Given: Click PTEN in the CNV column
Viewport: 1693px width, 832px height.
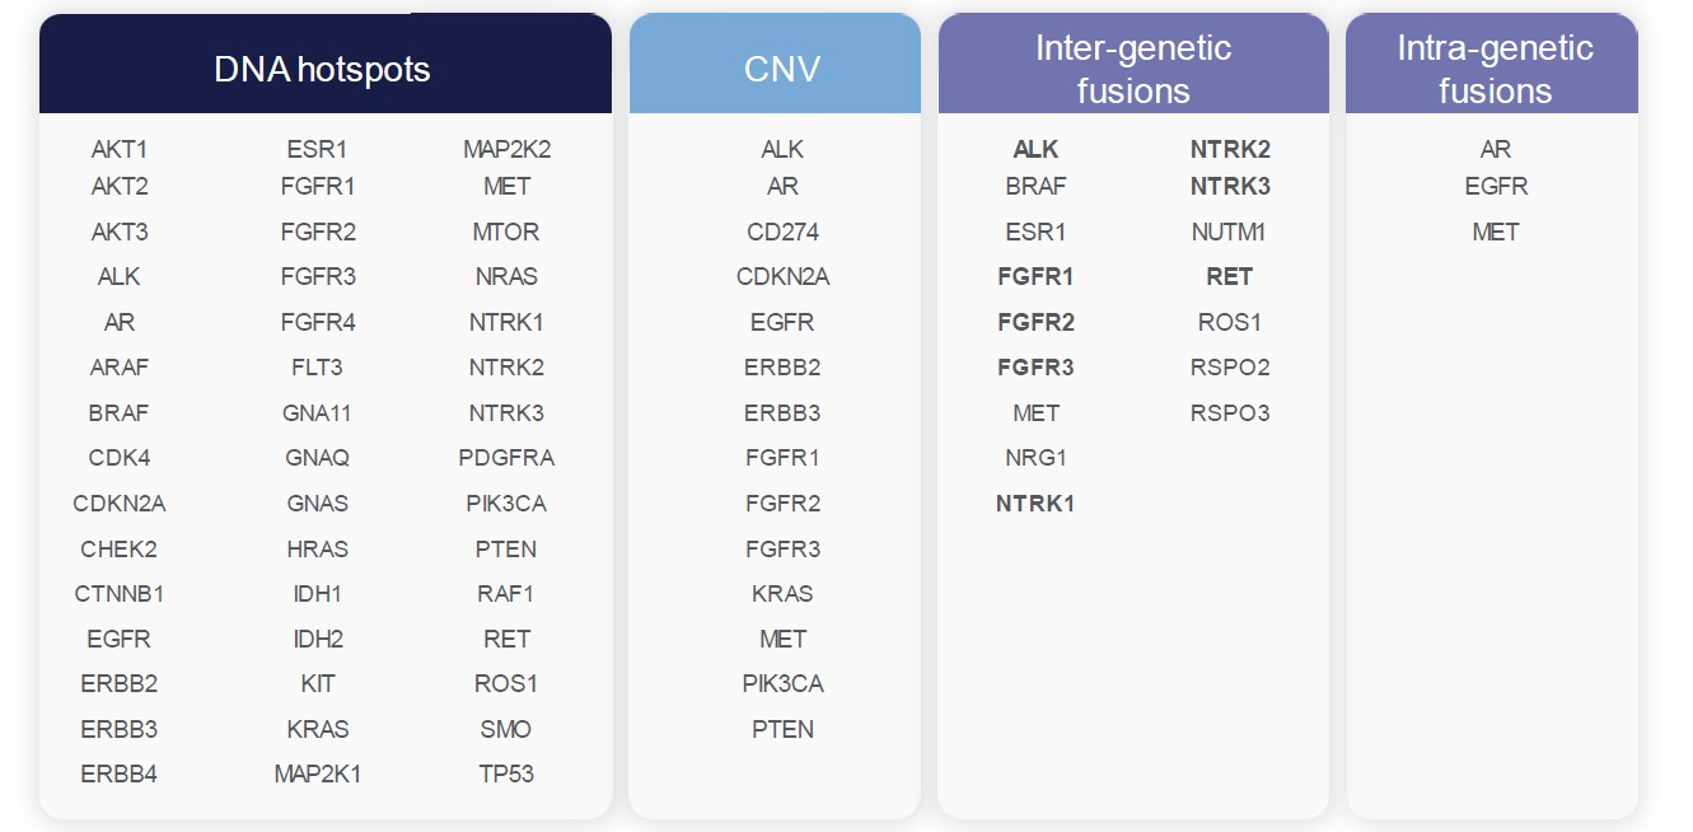Looking at the screenshot, I should pos(782,730).
